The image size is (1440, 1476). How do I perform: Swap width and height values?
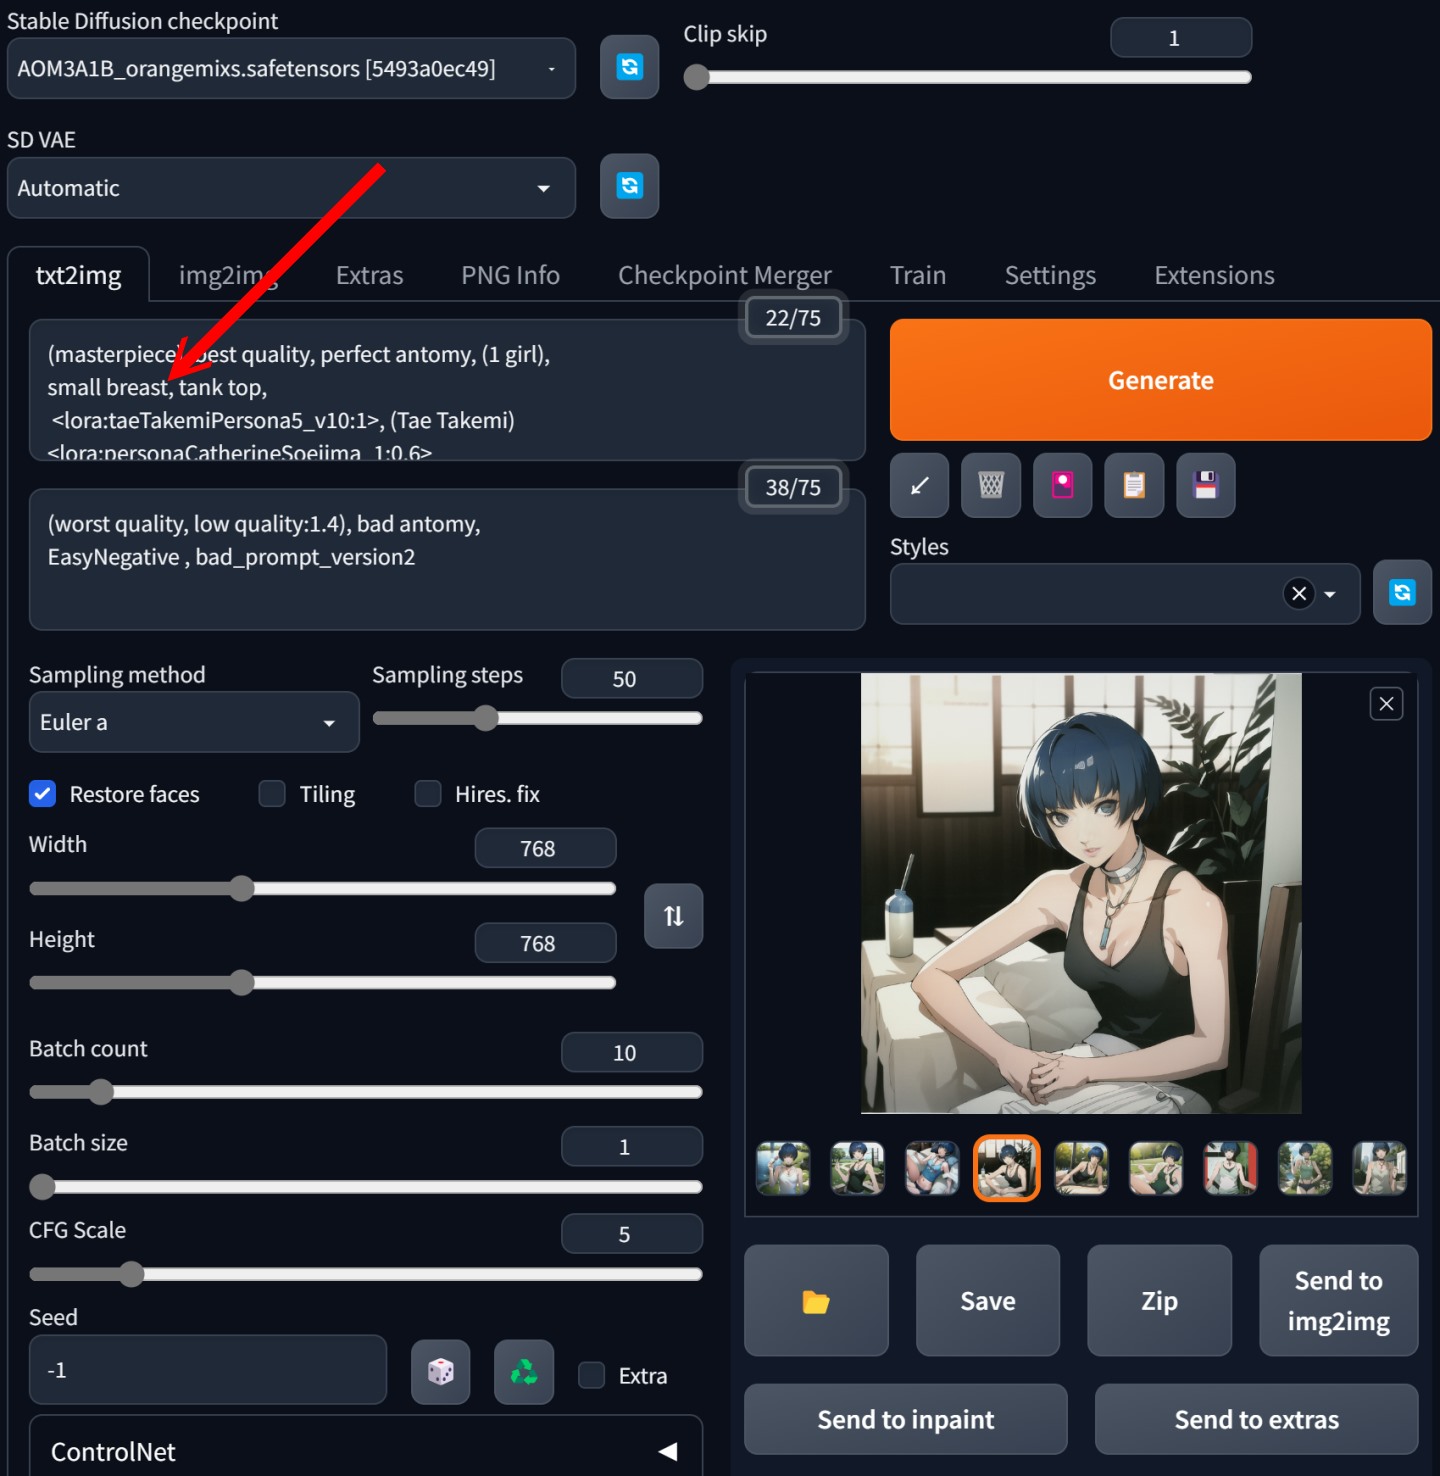tap(673, 916)
